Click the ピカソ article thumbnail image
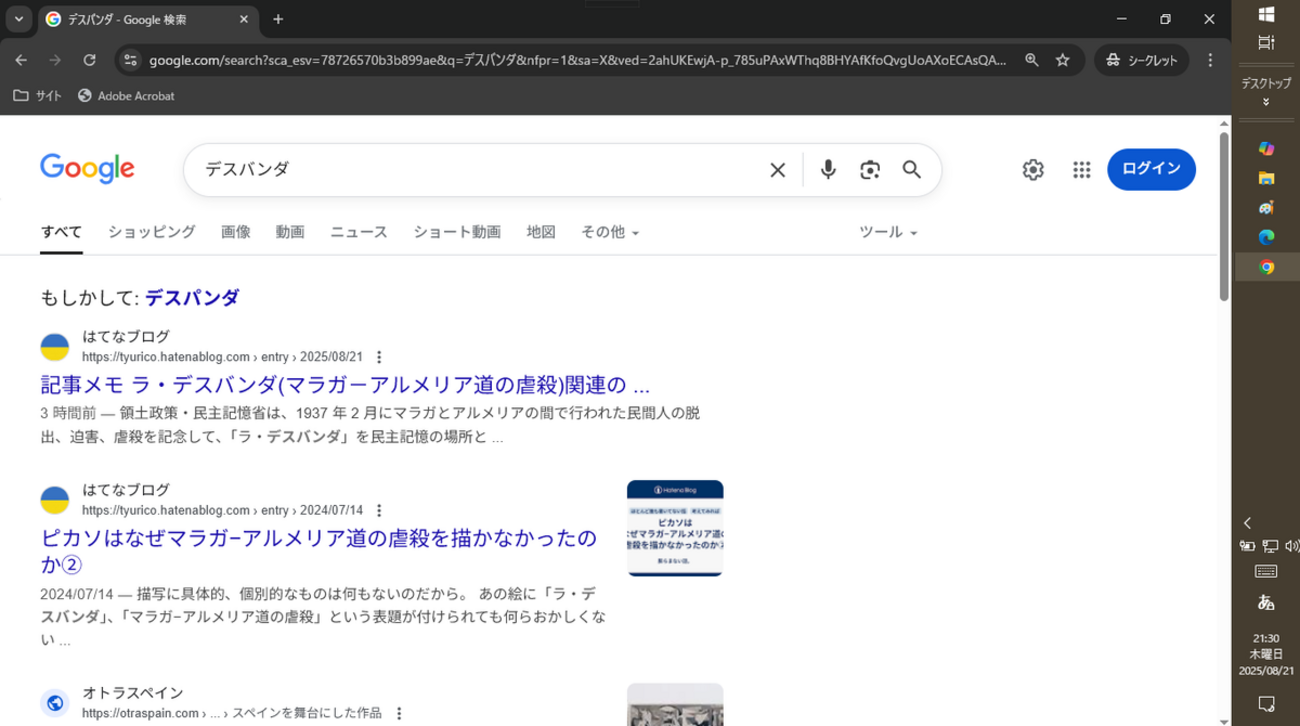 point(675,528)
